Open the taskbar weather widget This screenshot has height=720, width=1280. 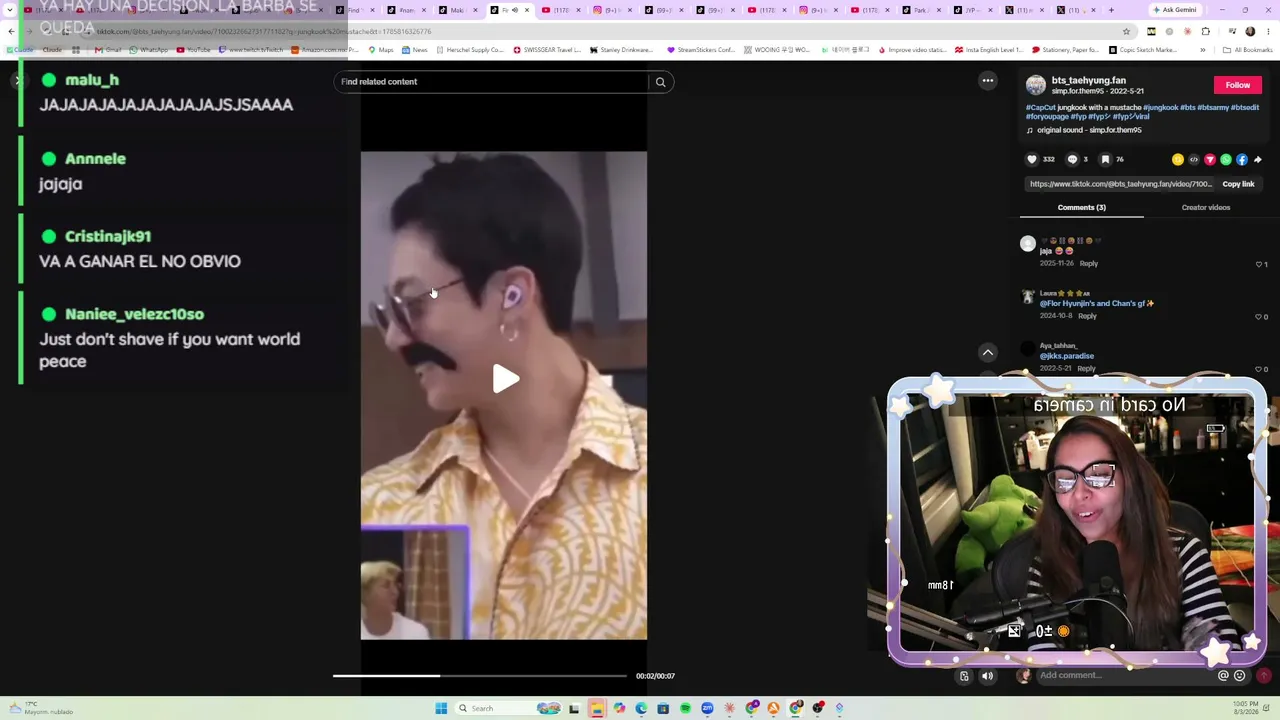click(x=42, y=709)
